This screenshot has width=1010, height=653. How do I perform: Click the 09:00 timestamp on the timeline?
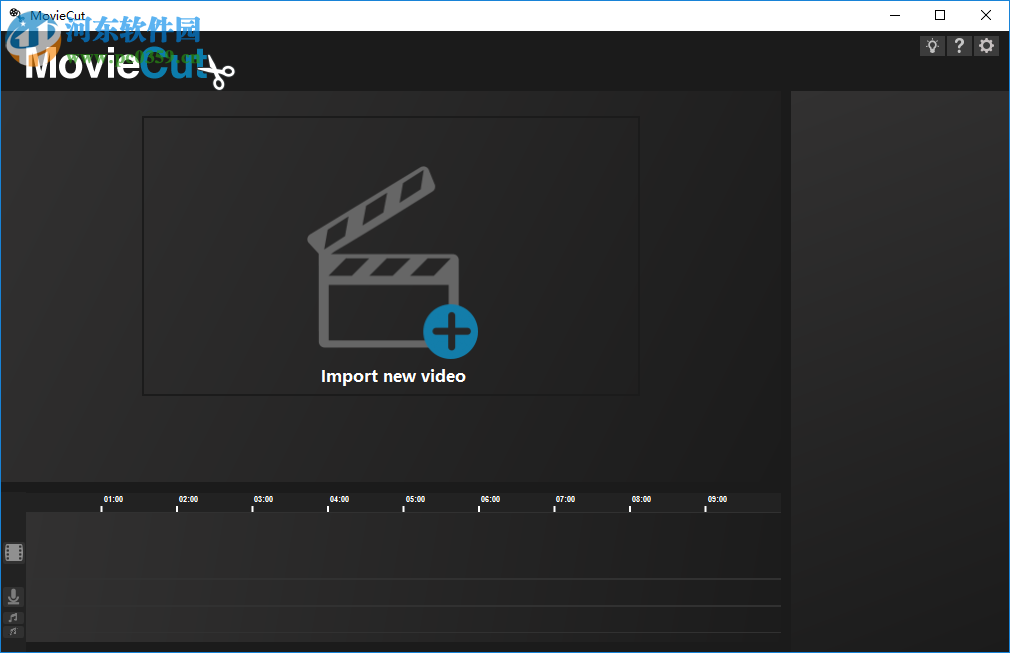[x=716, y=499]
